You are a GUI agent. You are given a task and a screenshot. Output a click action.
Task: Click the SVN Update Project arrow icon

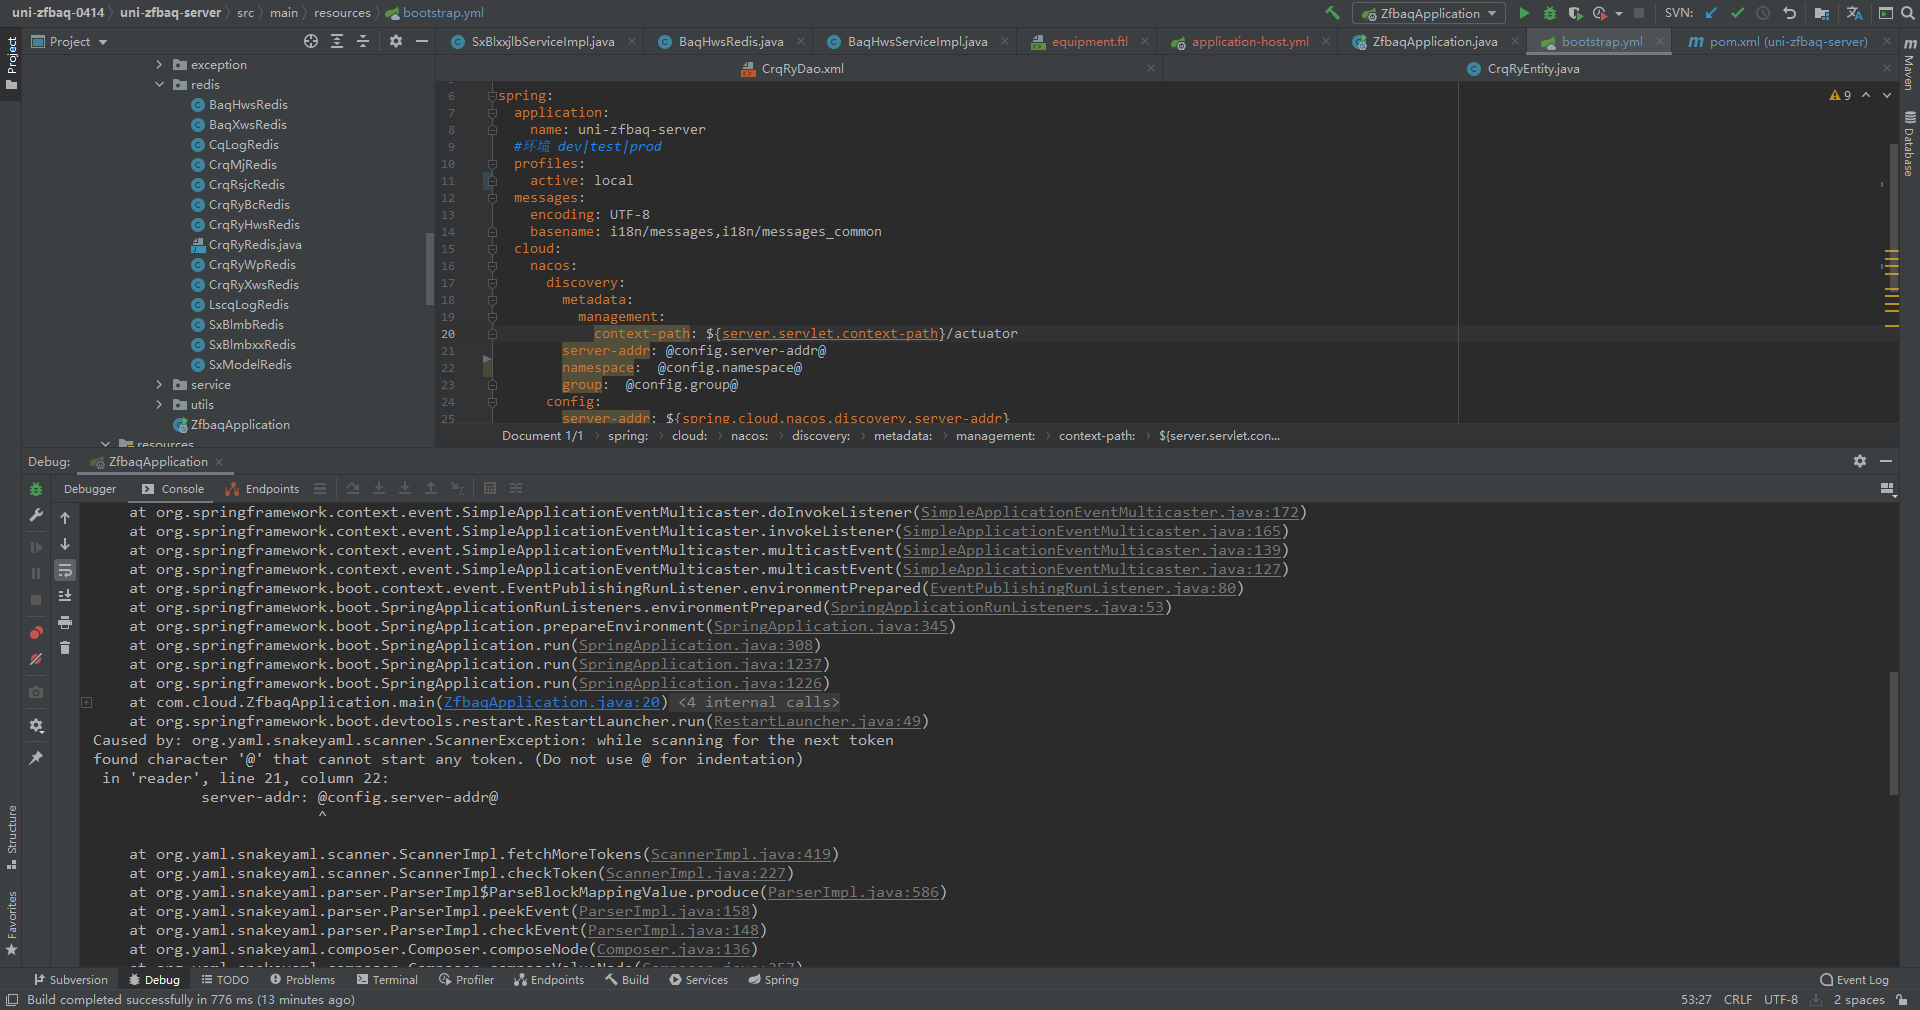[x=1711, y=13]
